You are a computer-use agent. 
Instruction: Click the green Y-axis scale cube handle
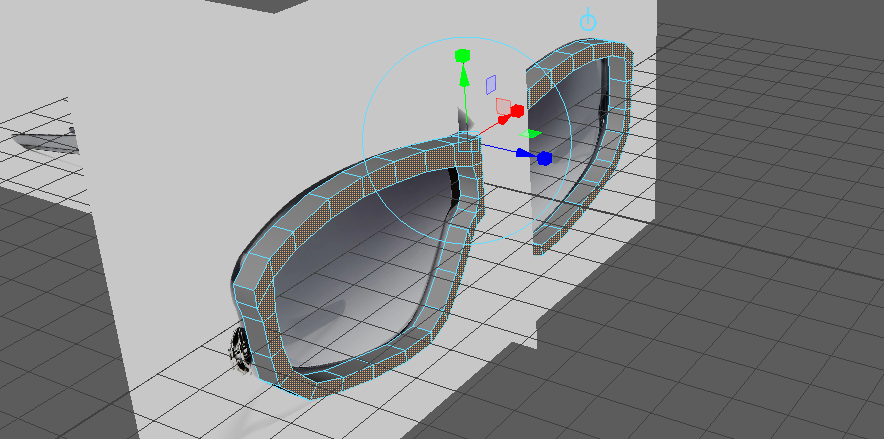pos(462,53)
